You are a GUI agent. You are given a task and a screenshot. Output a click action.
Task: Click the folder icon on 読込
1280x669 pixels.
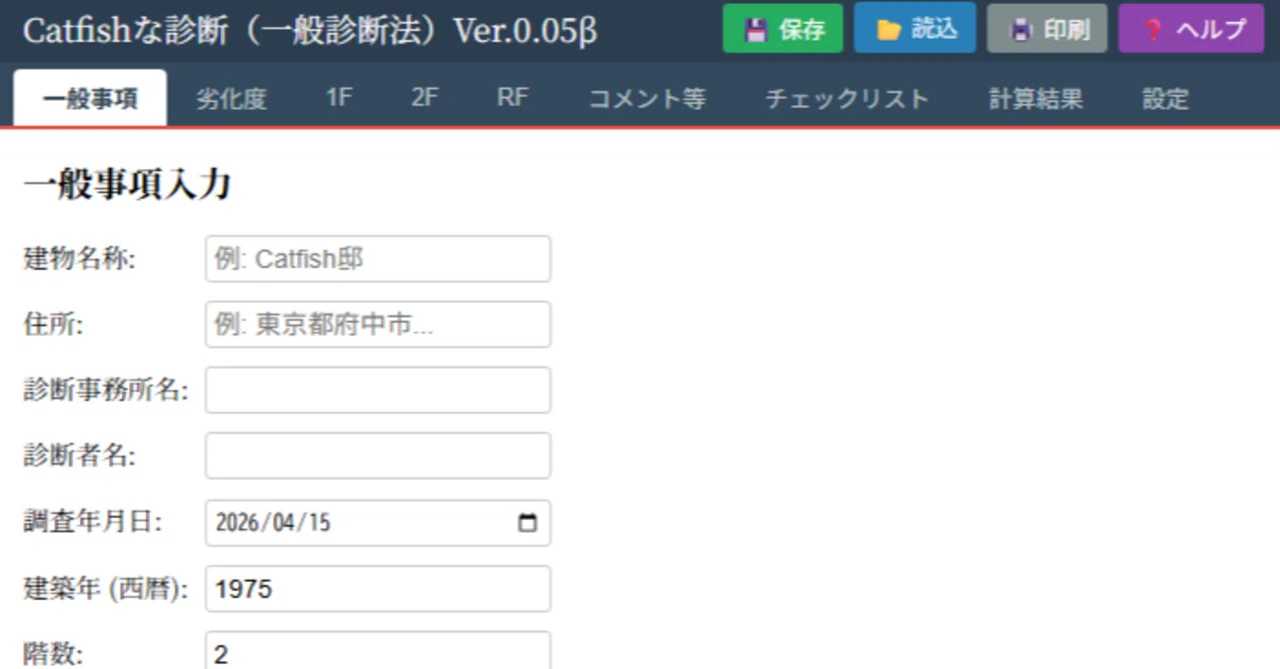click(x=888, y=30)
